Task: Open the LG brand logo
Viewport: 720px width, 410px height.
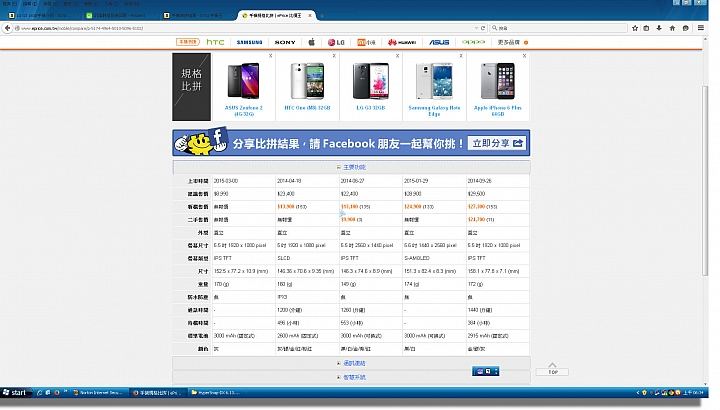Action: click(336, 42)
